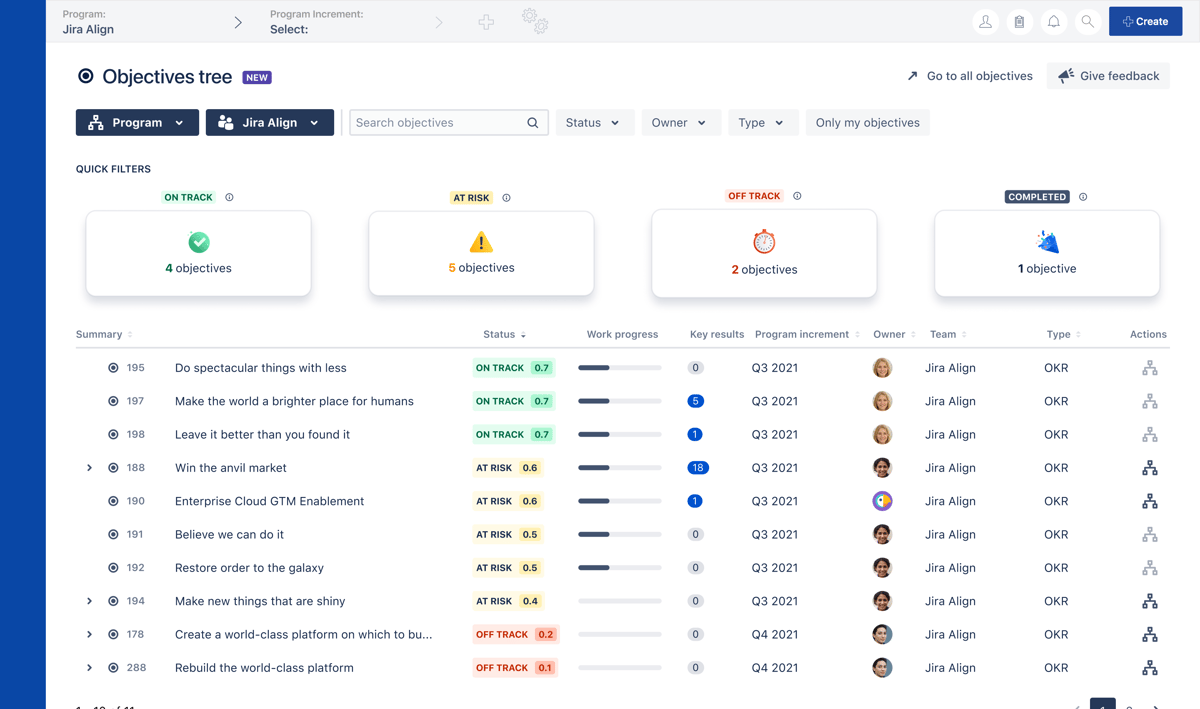This screenshot has width=1200, height=709.
Task: Open hierarchy action for objective 197
Action: click(1150, 401)
